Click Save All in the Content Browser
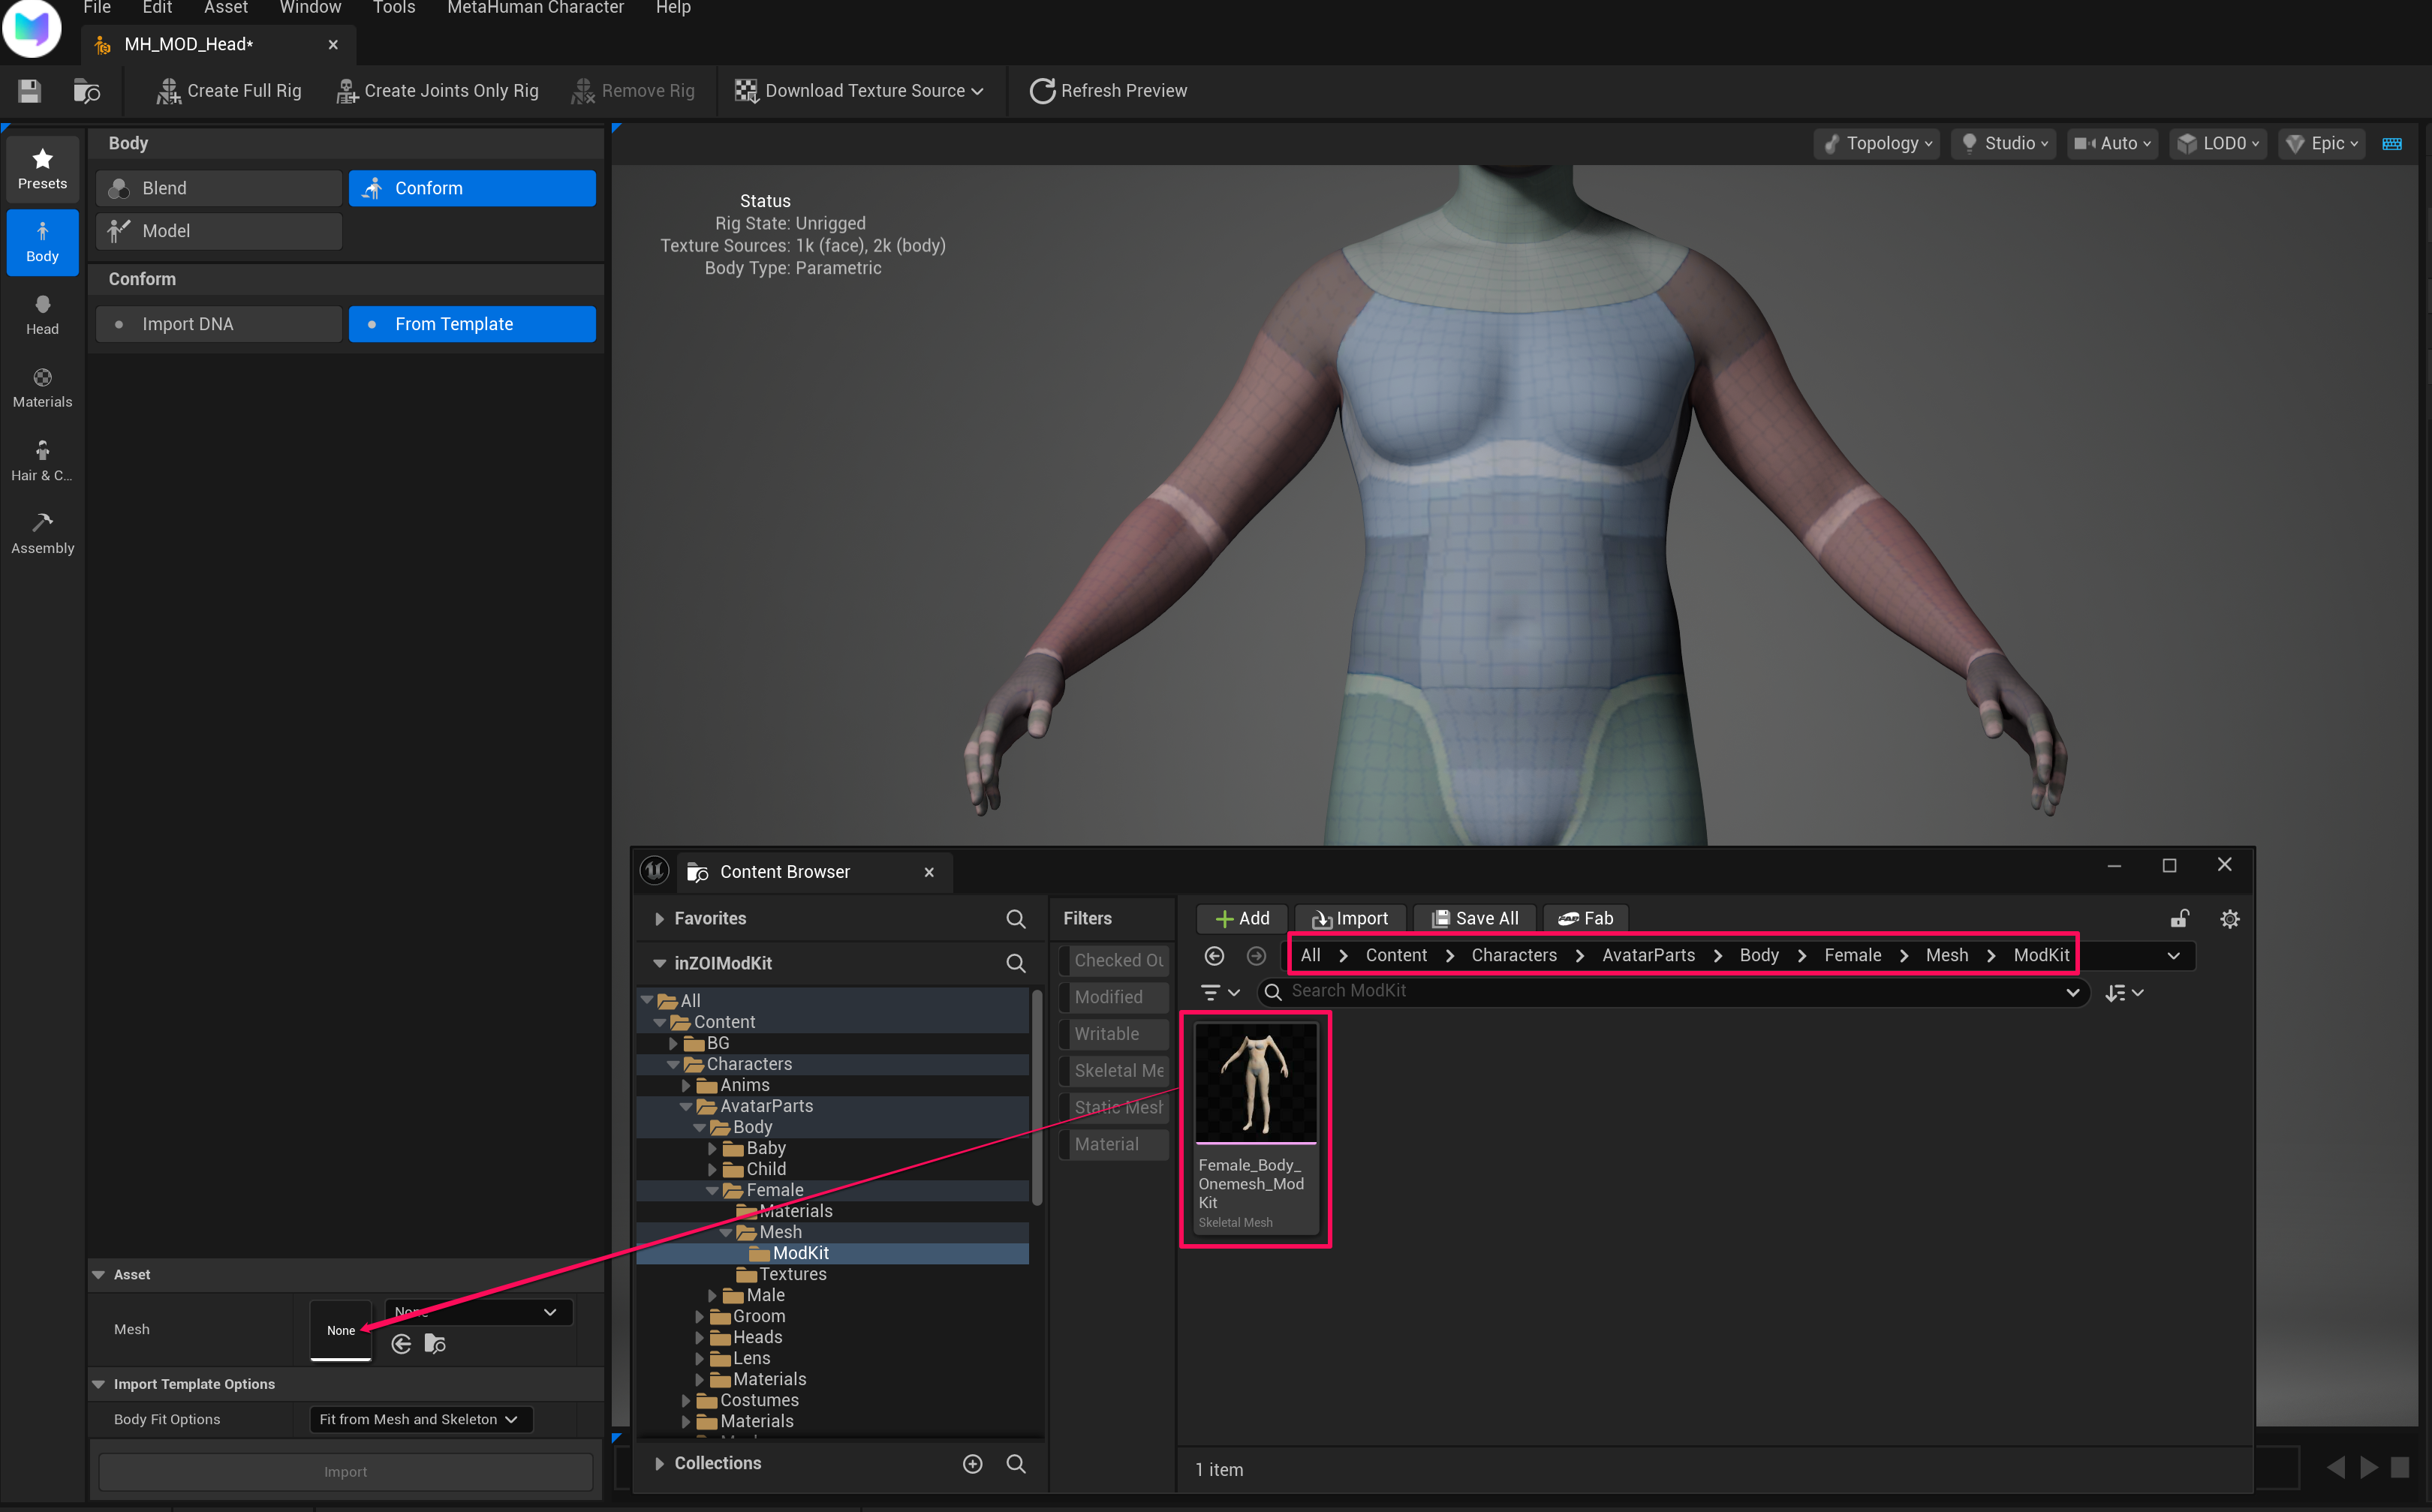2432x1512 pixels. [x=1473, y=918]
